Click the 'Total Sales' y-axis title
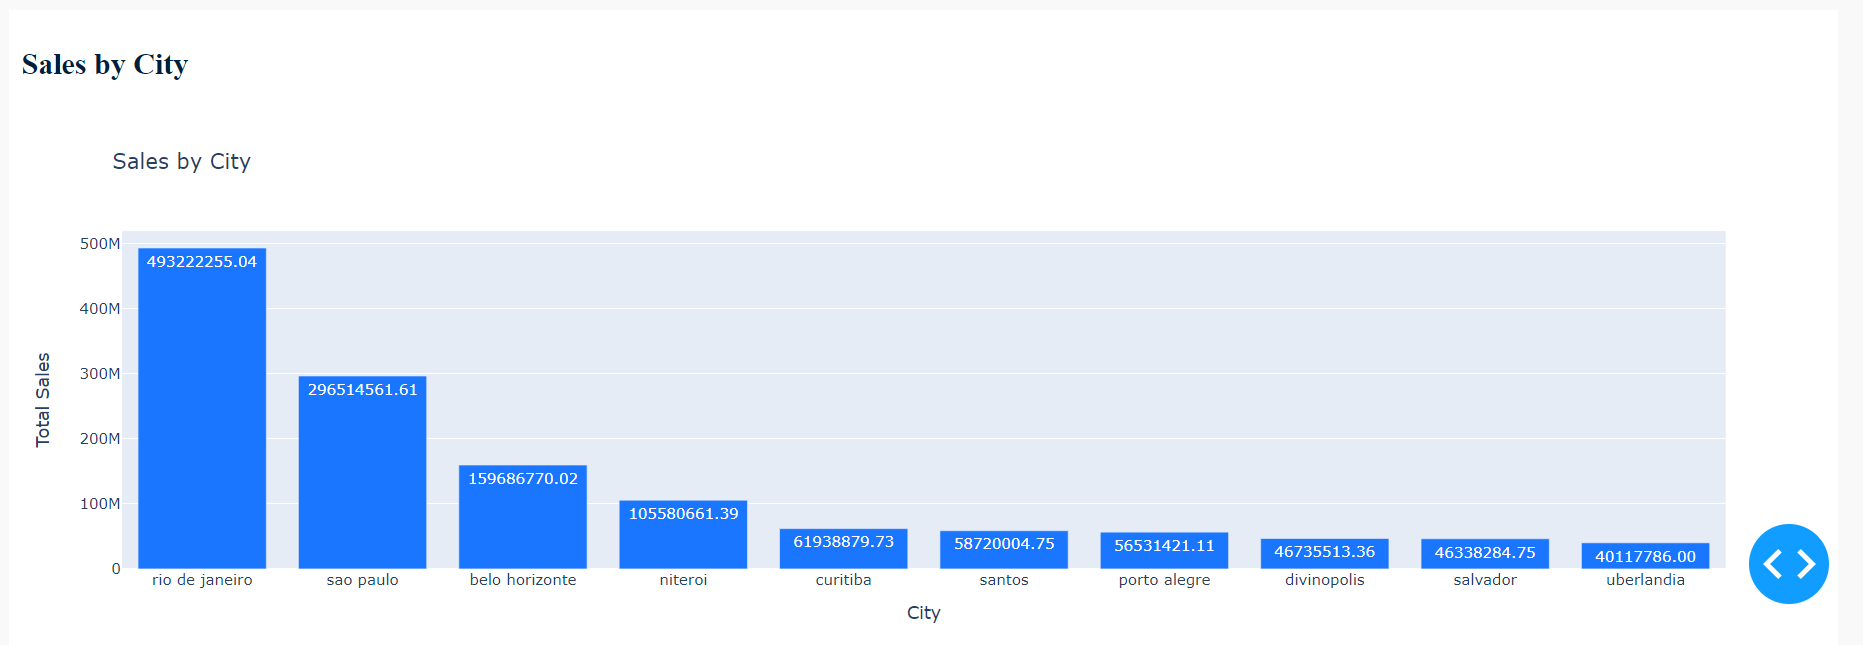 click(43, 400)
